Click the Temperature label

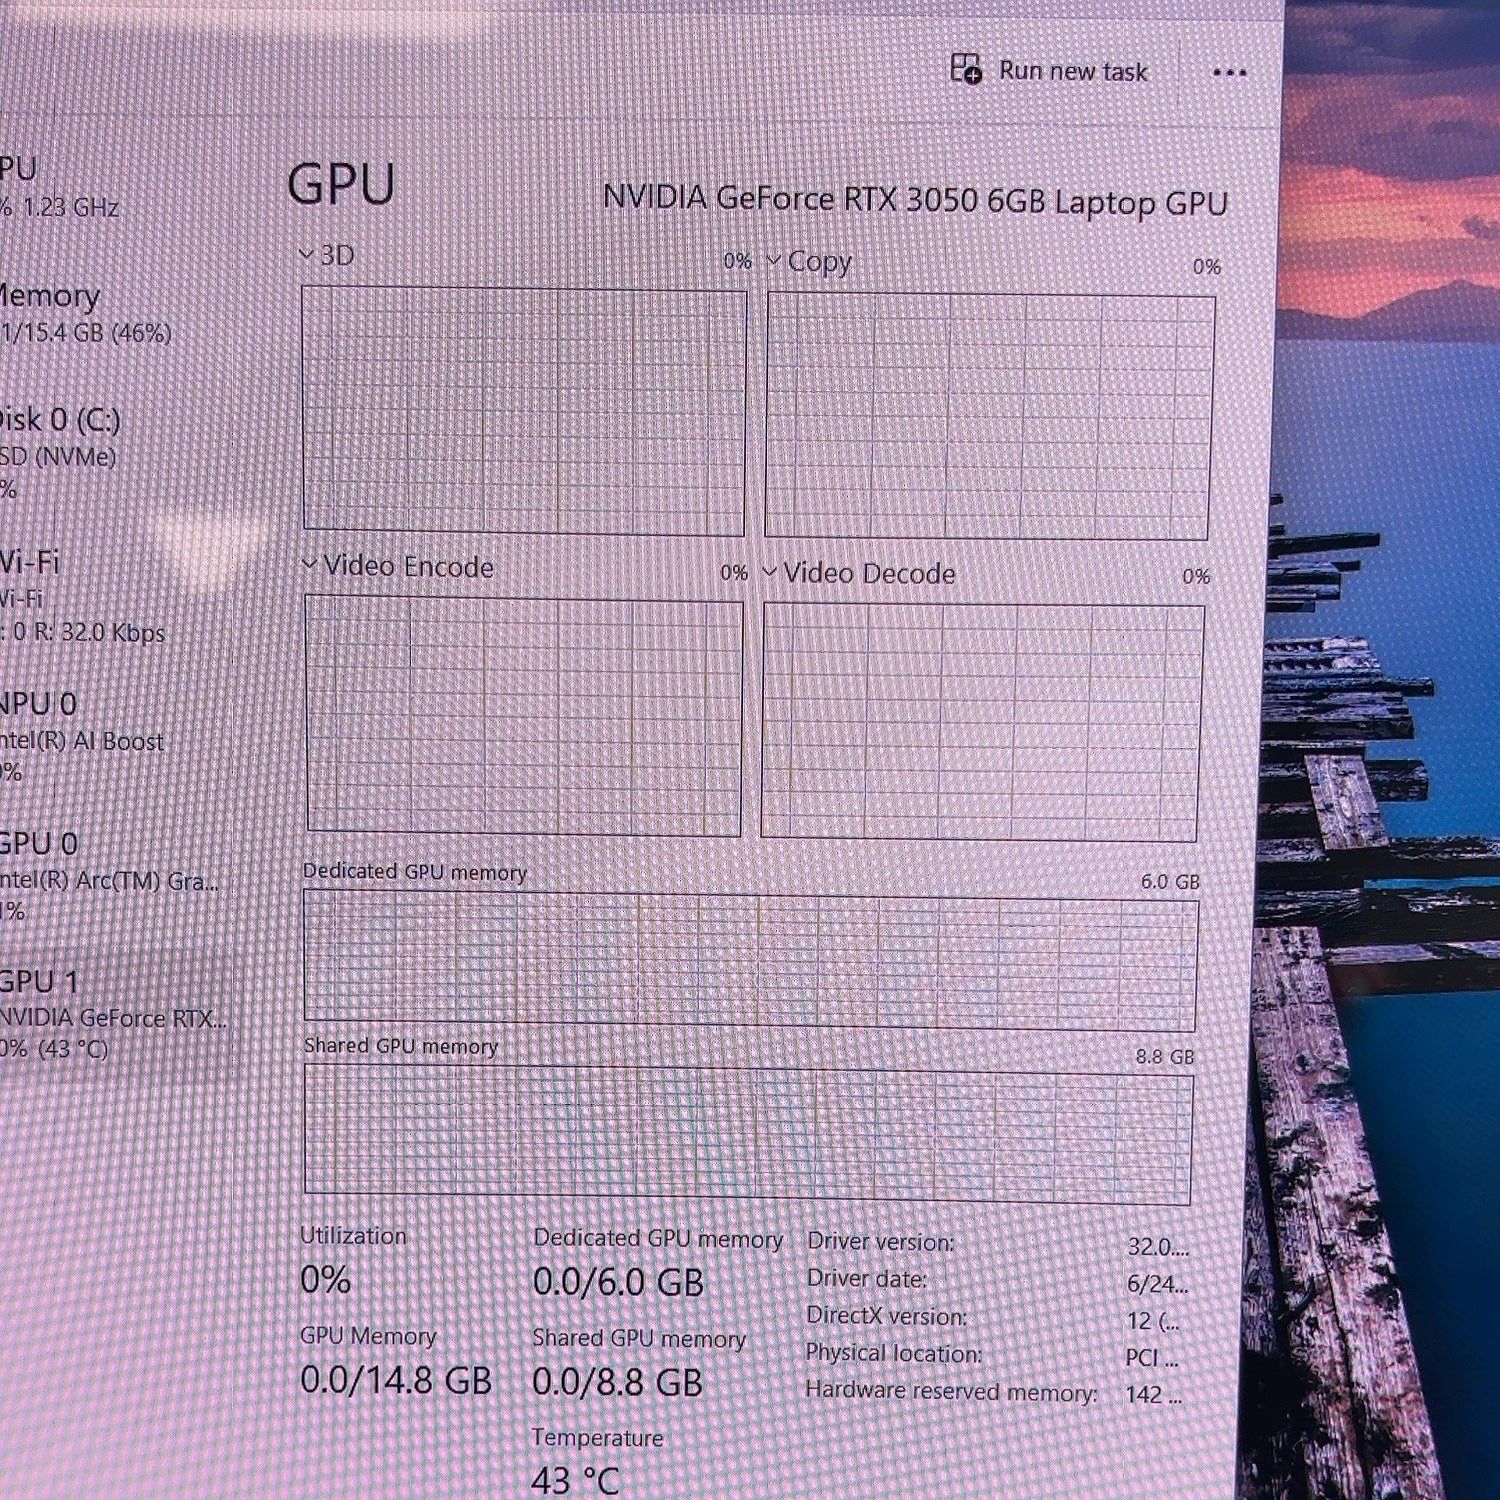tap(597, 1438)
